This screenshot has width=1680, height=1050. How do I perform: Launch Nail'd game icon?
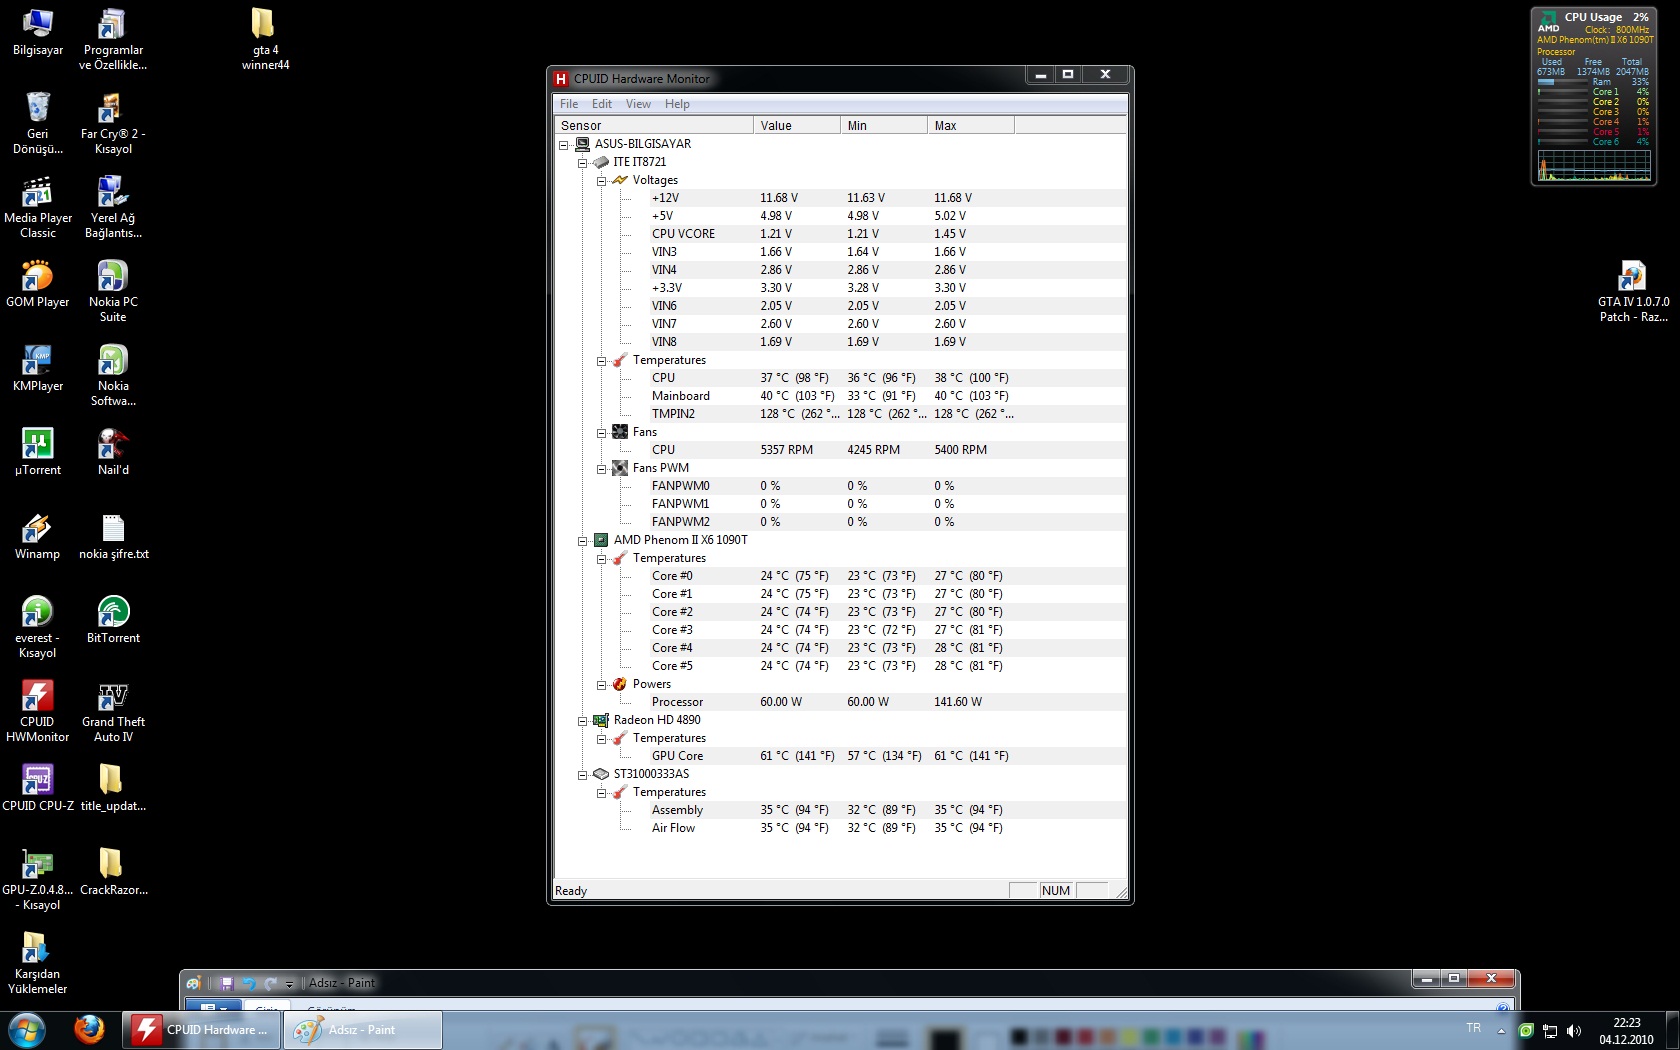[113, 453]
